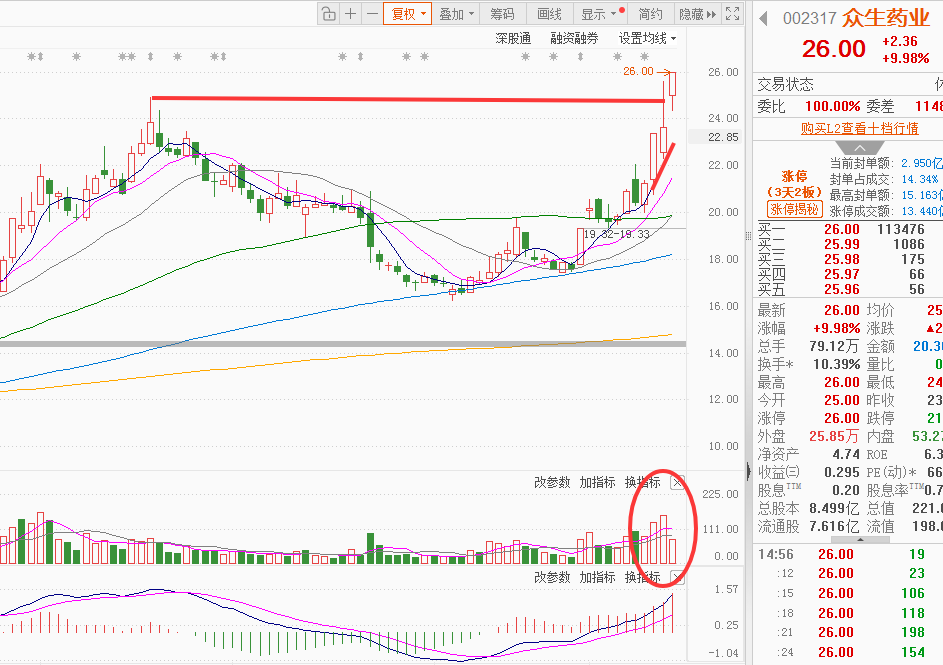Click the 19.32-19.33 gap label on chart

click(x=617, y=234)
